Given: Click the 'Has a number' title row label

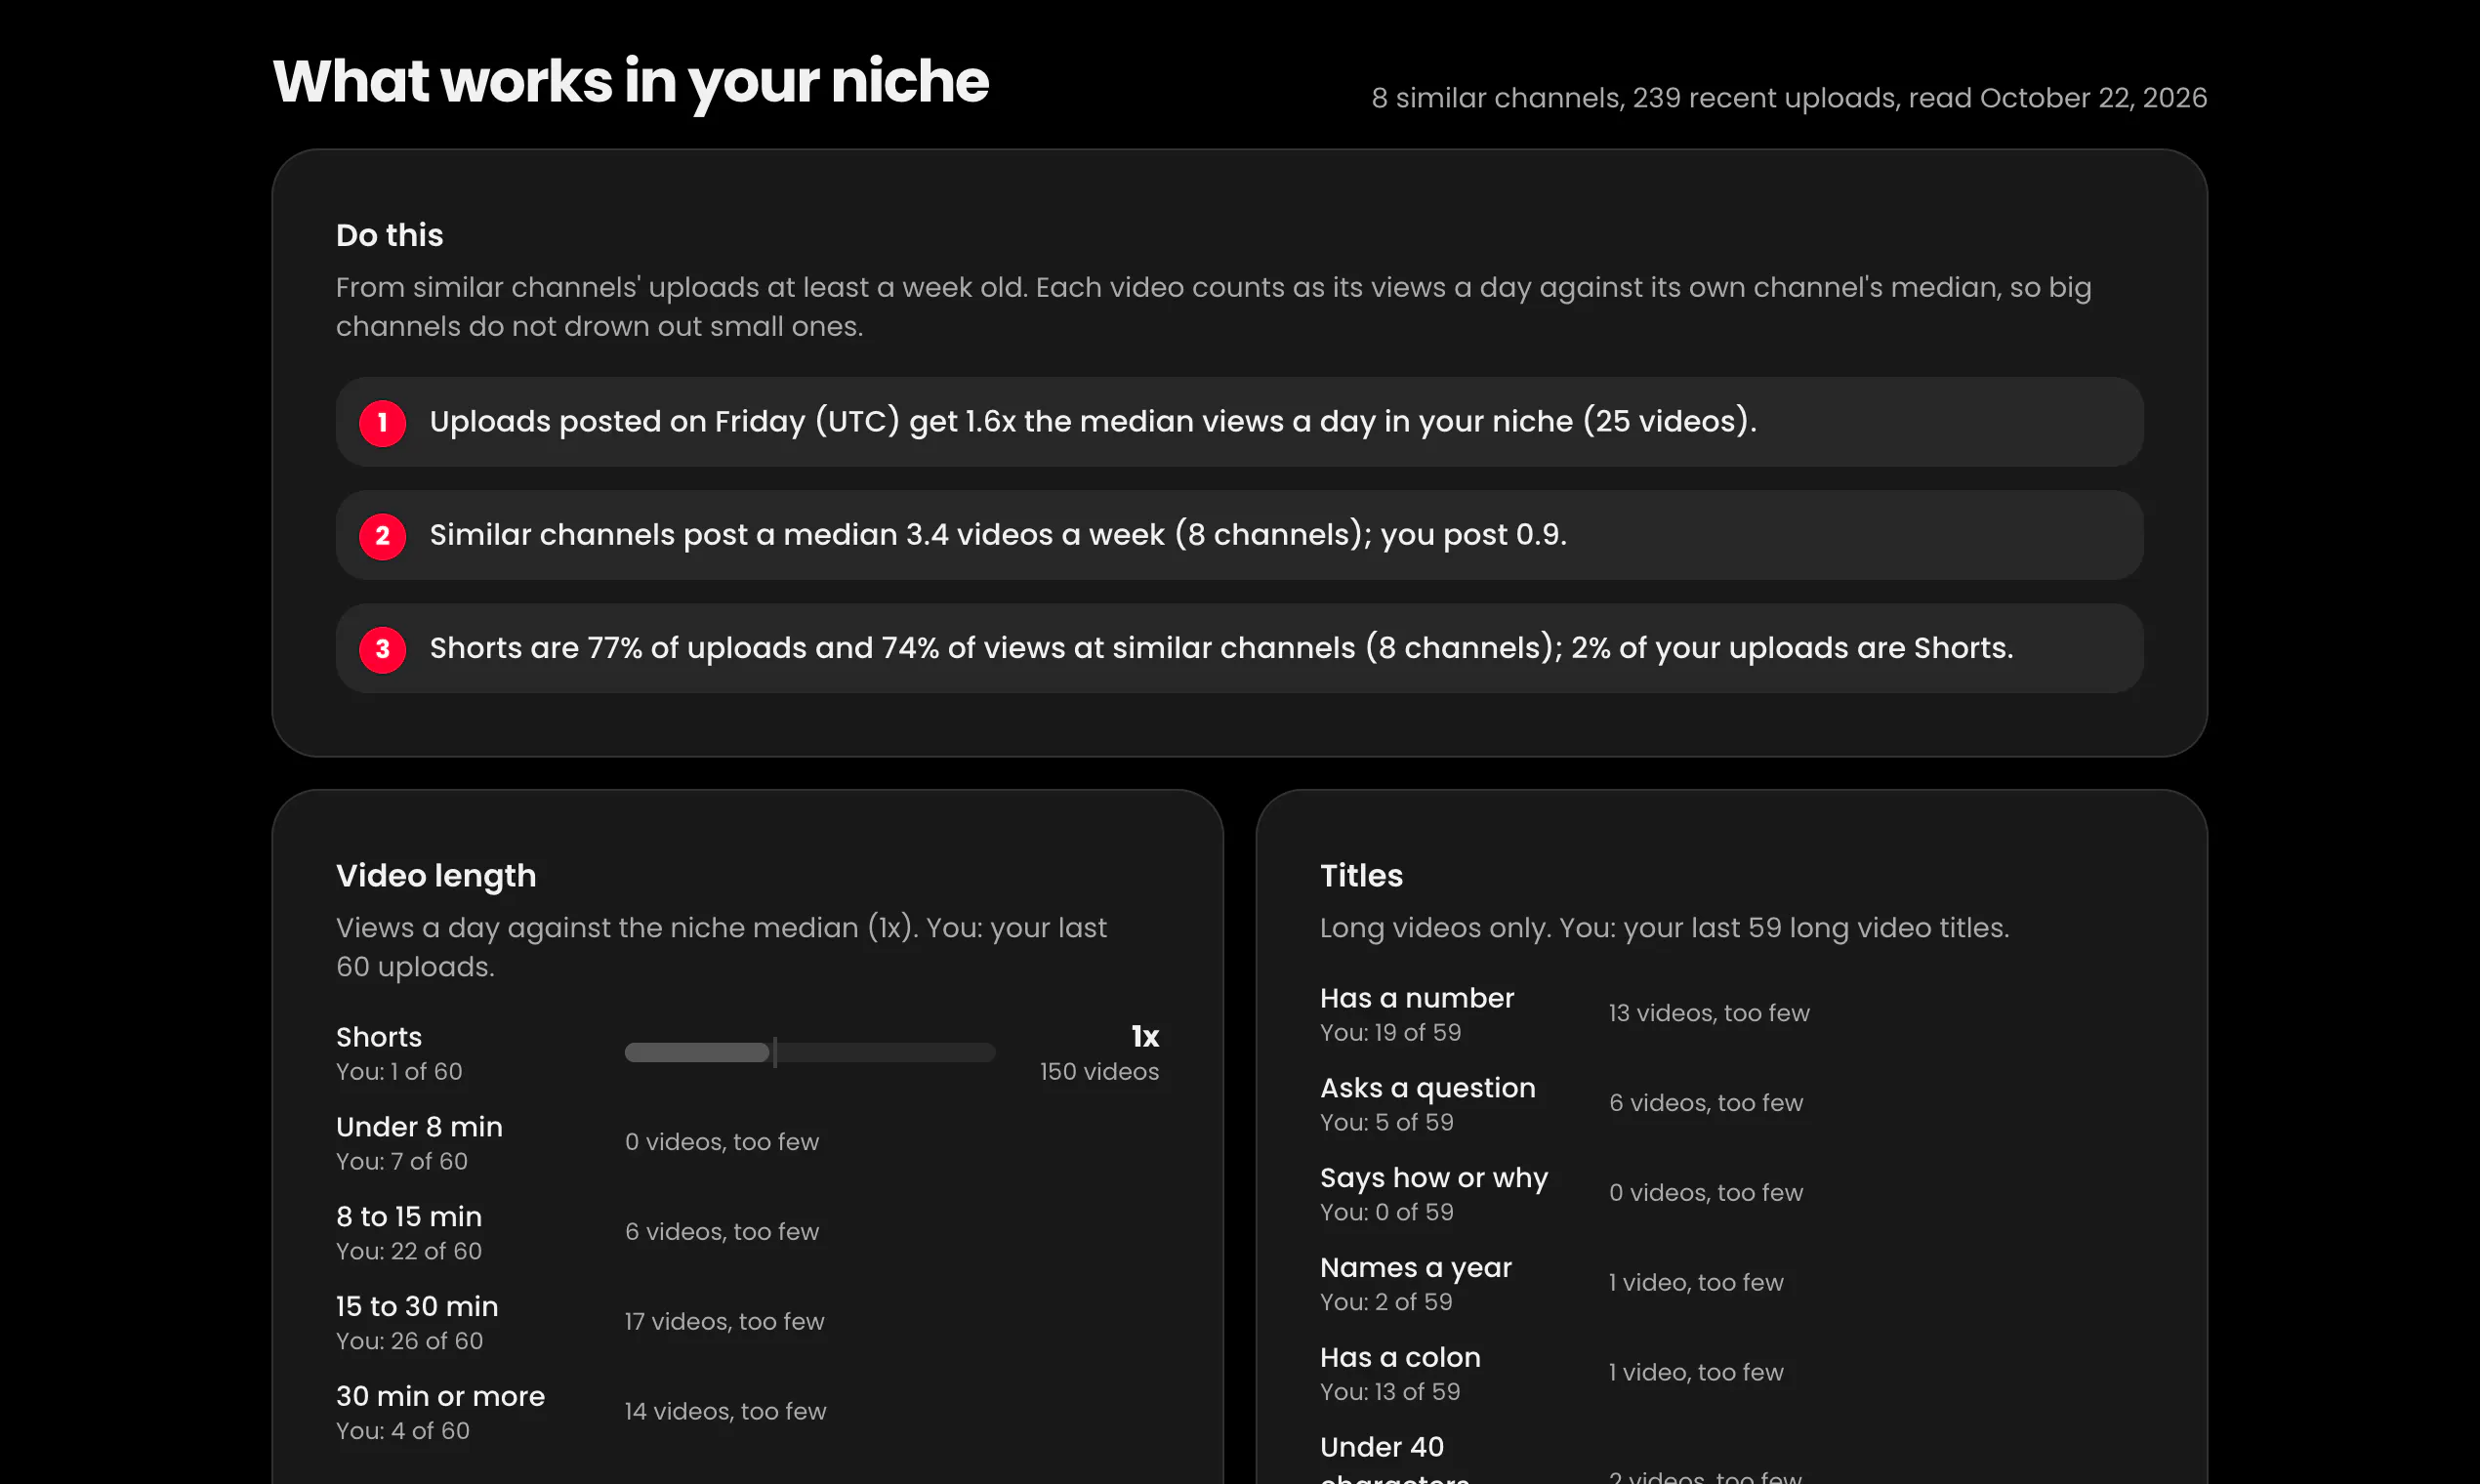Looking at the screenshot, I should [x=1417, y=998].
